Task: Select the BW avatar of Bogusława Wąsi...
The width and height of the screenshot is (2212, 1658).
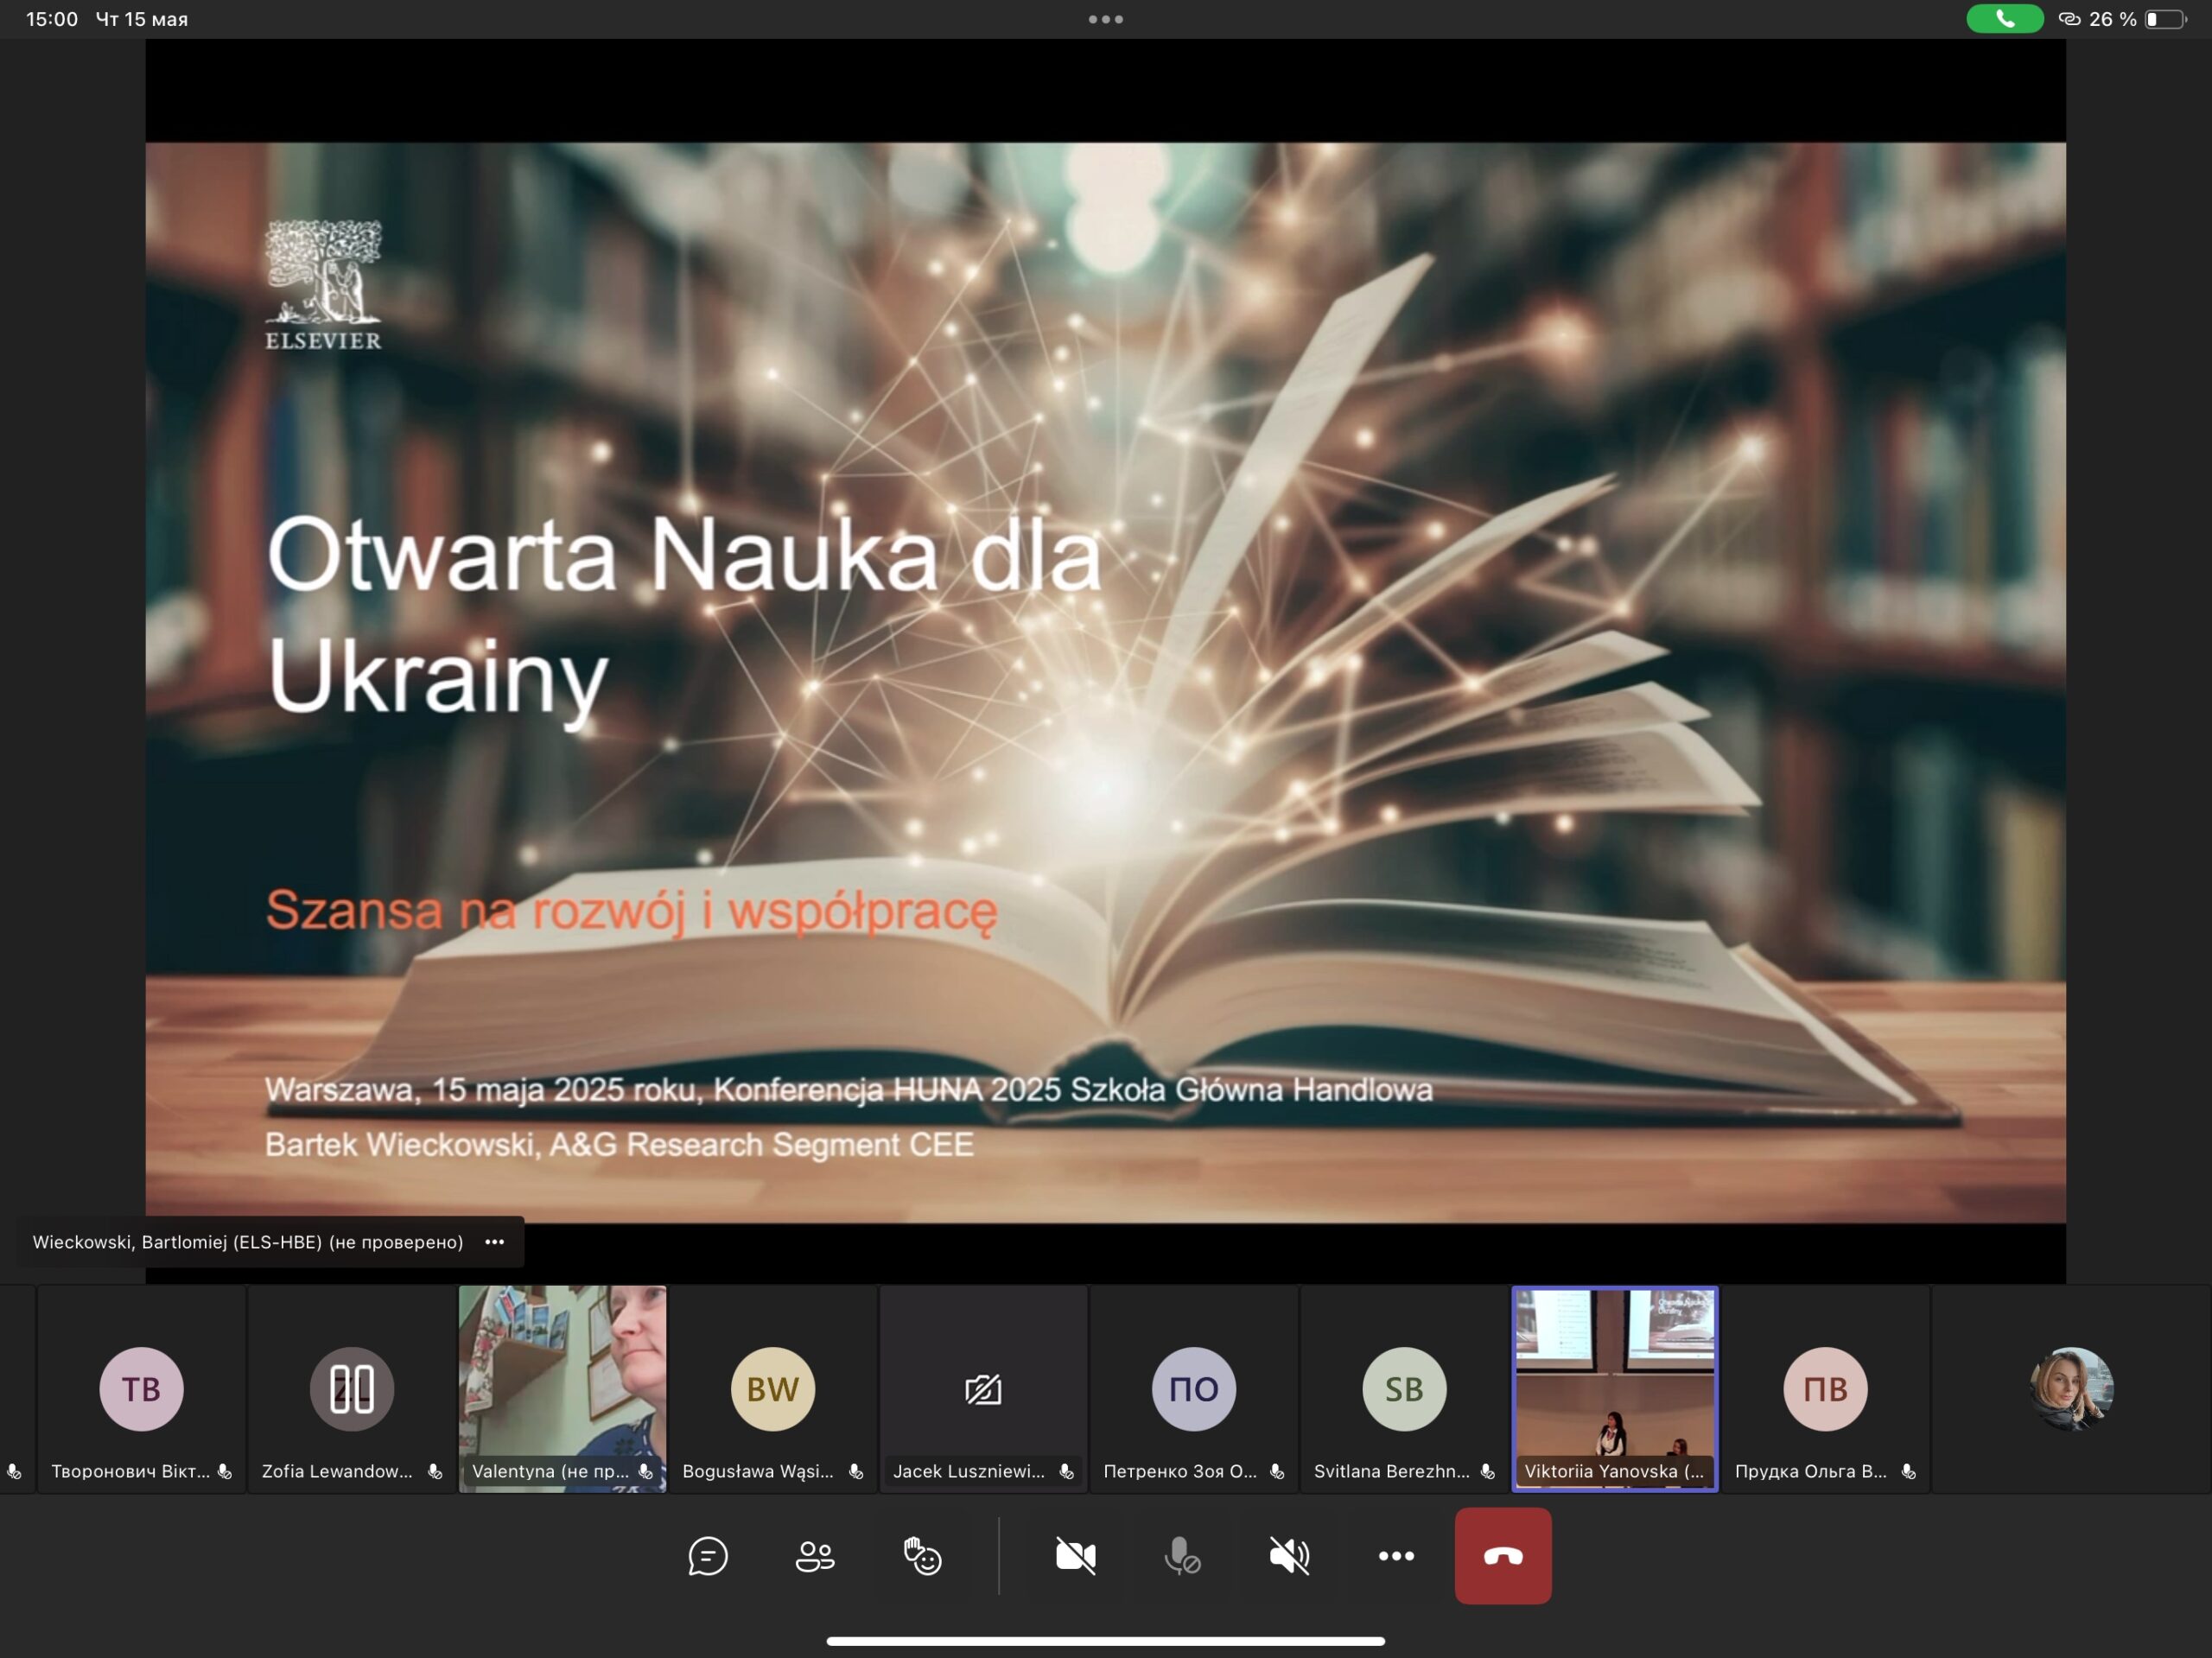Action: (772, 1388)
